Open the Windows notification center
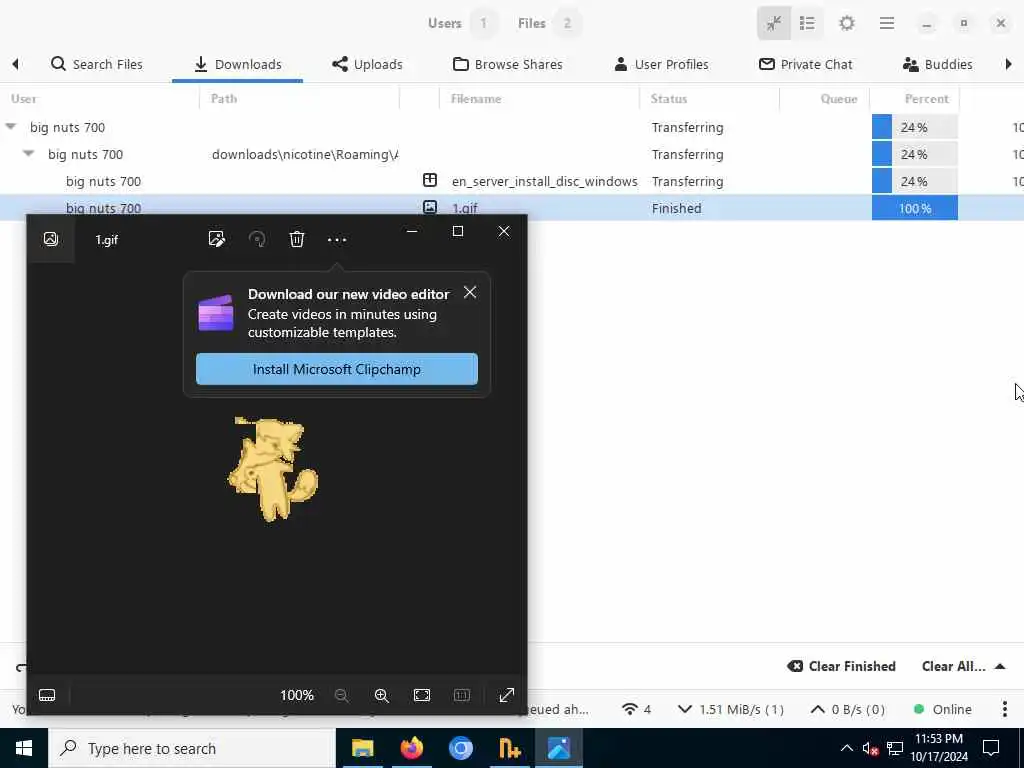Viewport: 1024px width, 768px height. [991, 748]
